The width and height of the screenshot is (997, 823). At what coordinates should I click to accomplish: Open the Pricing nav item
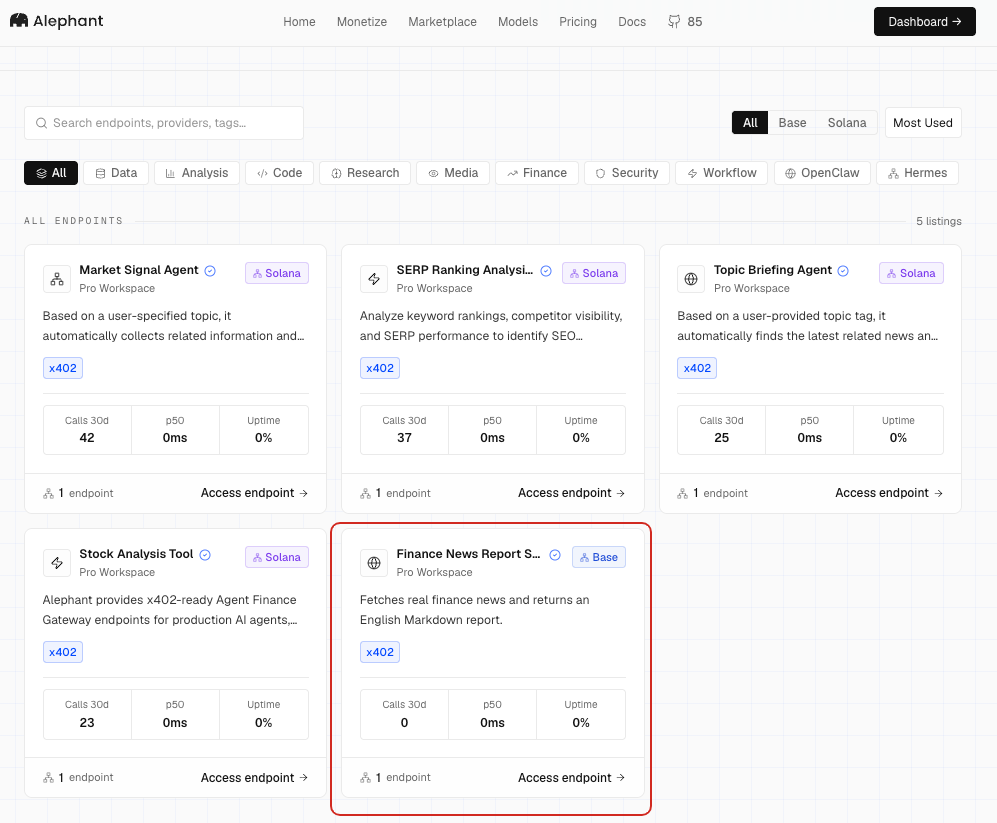coord(577,22)
